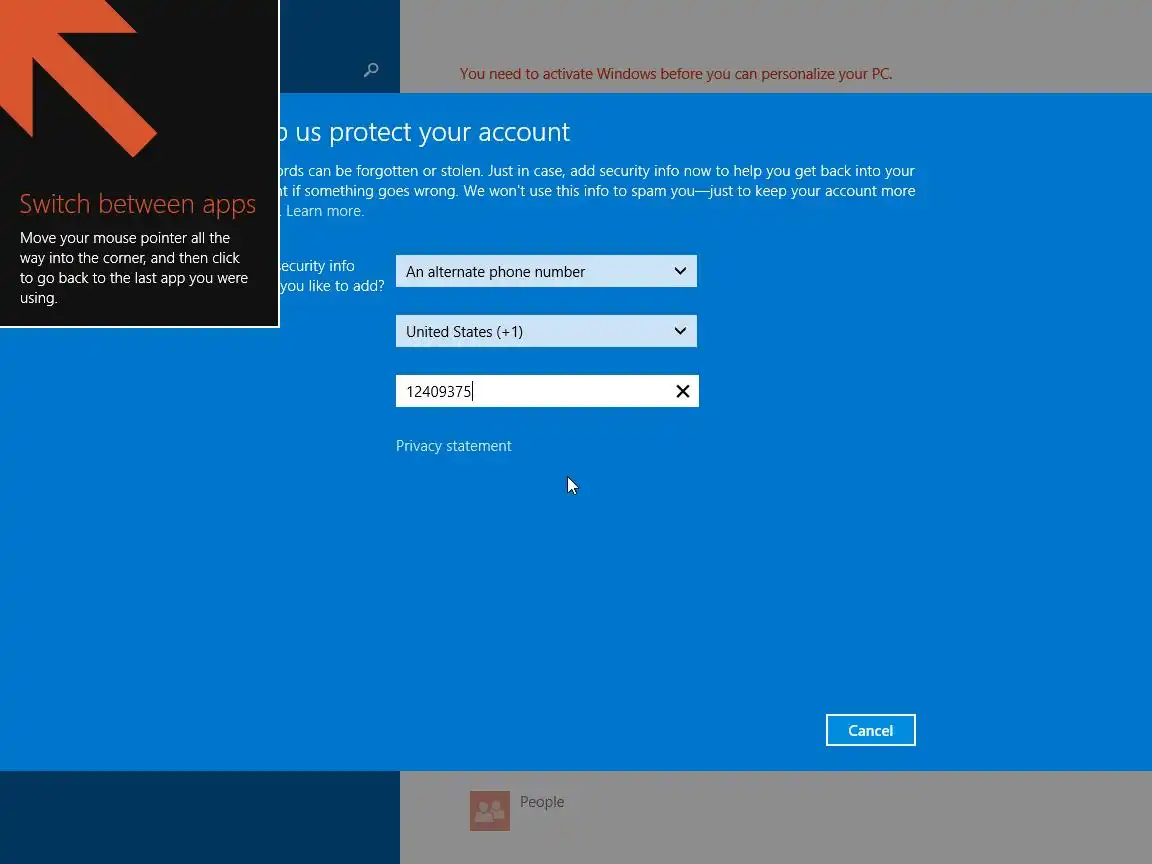Open the Privacy statement link
Screen dimensions: 1152x864
[453, 446]
